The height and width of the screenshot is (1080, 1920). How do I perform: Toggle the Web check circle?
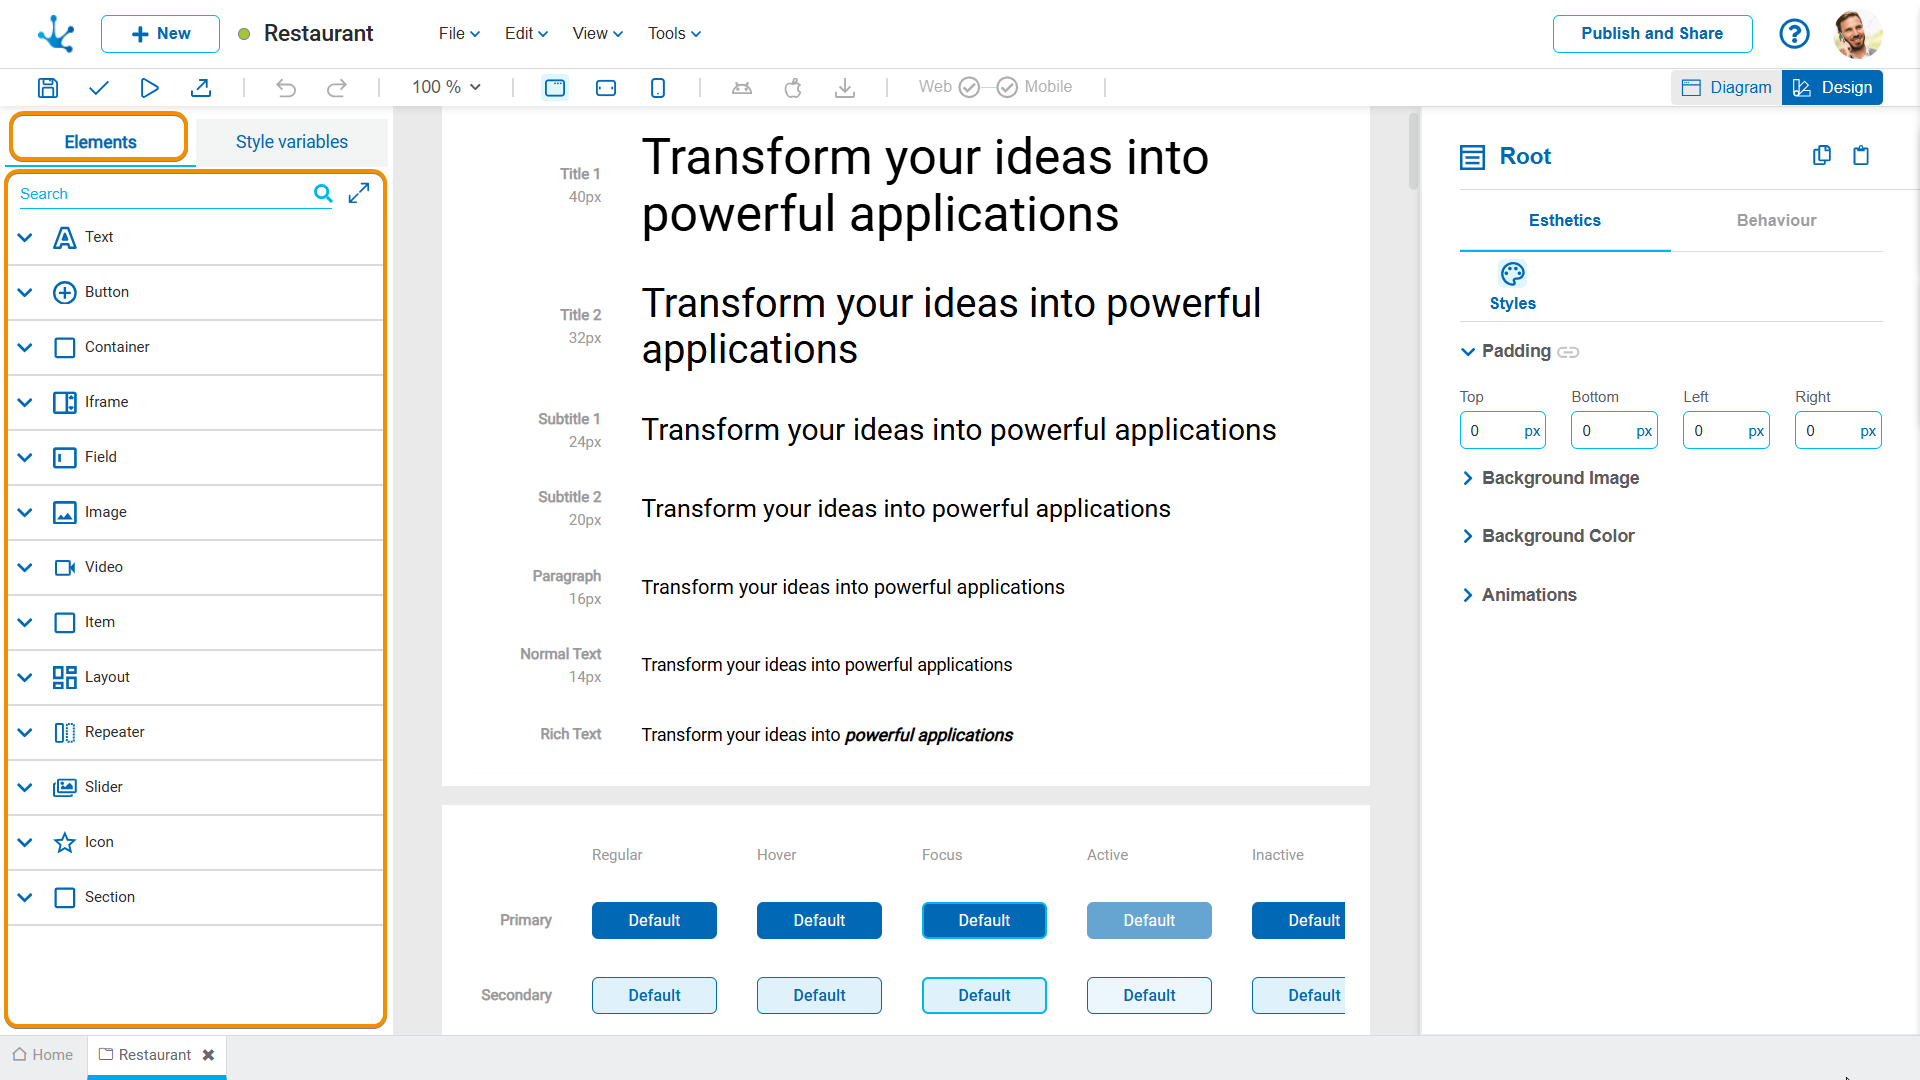tap(968, 88)
